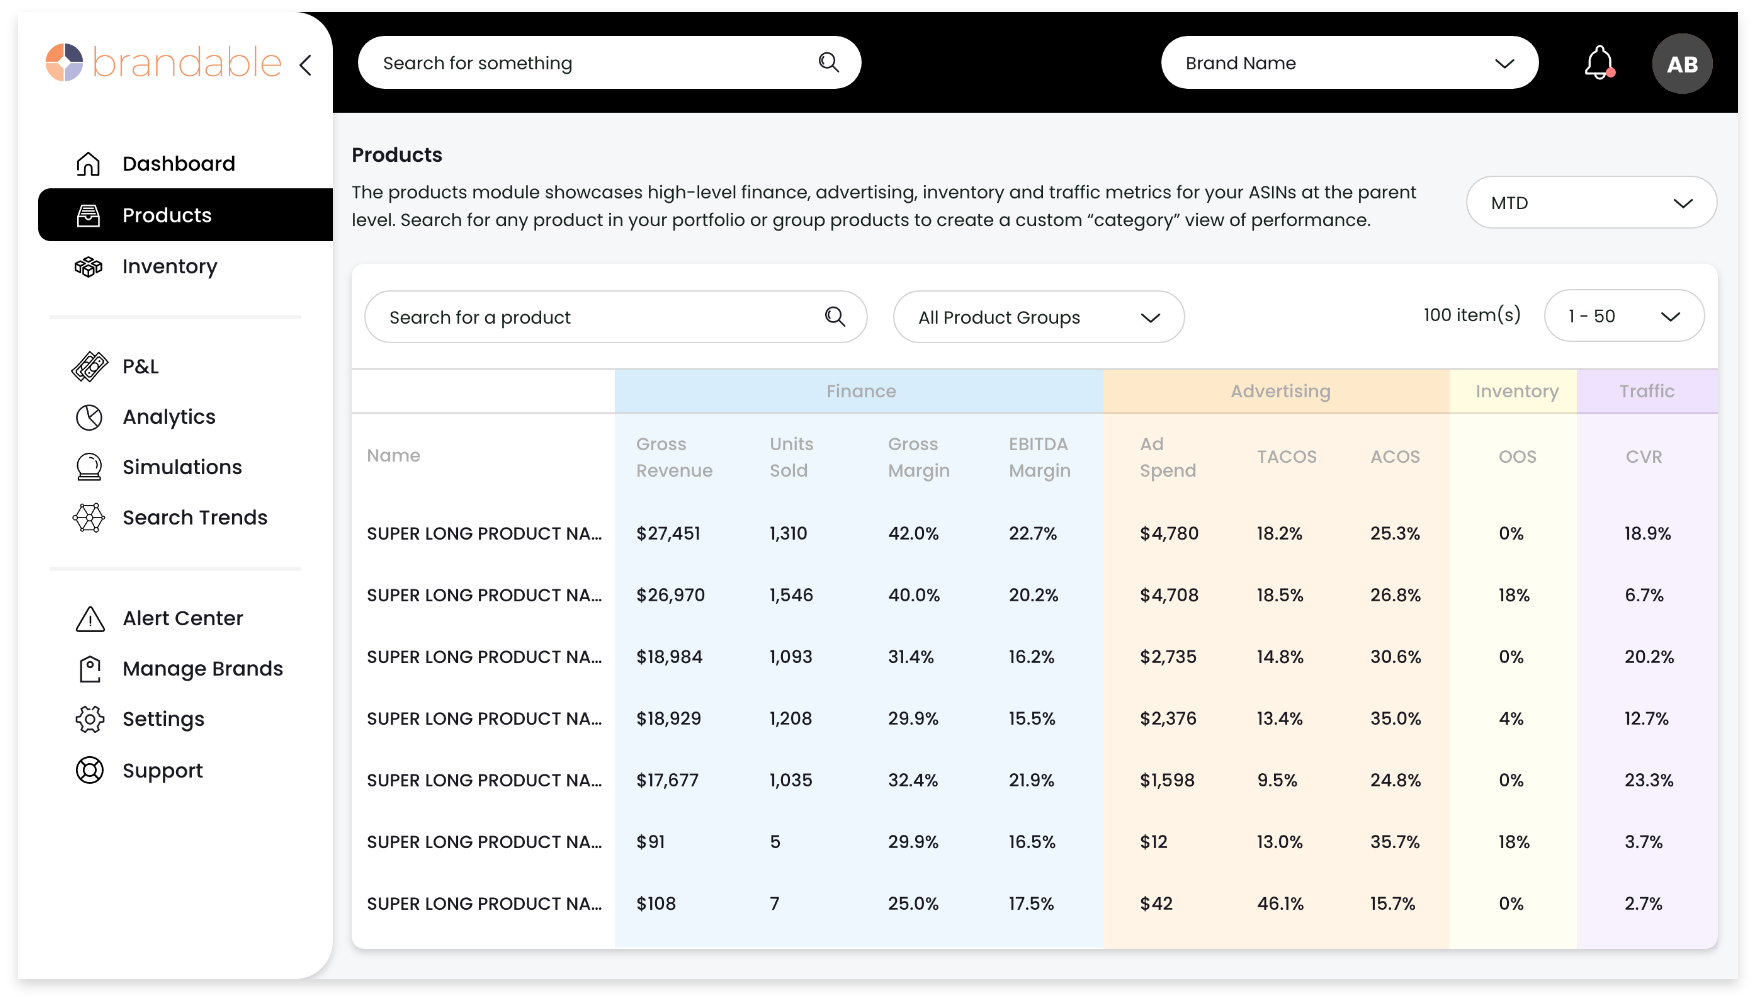1756x1004 pixels.
Task: Open the MTD date range dropdown
Action: pyautogui.click(x=1591, y=203)
